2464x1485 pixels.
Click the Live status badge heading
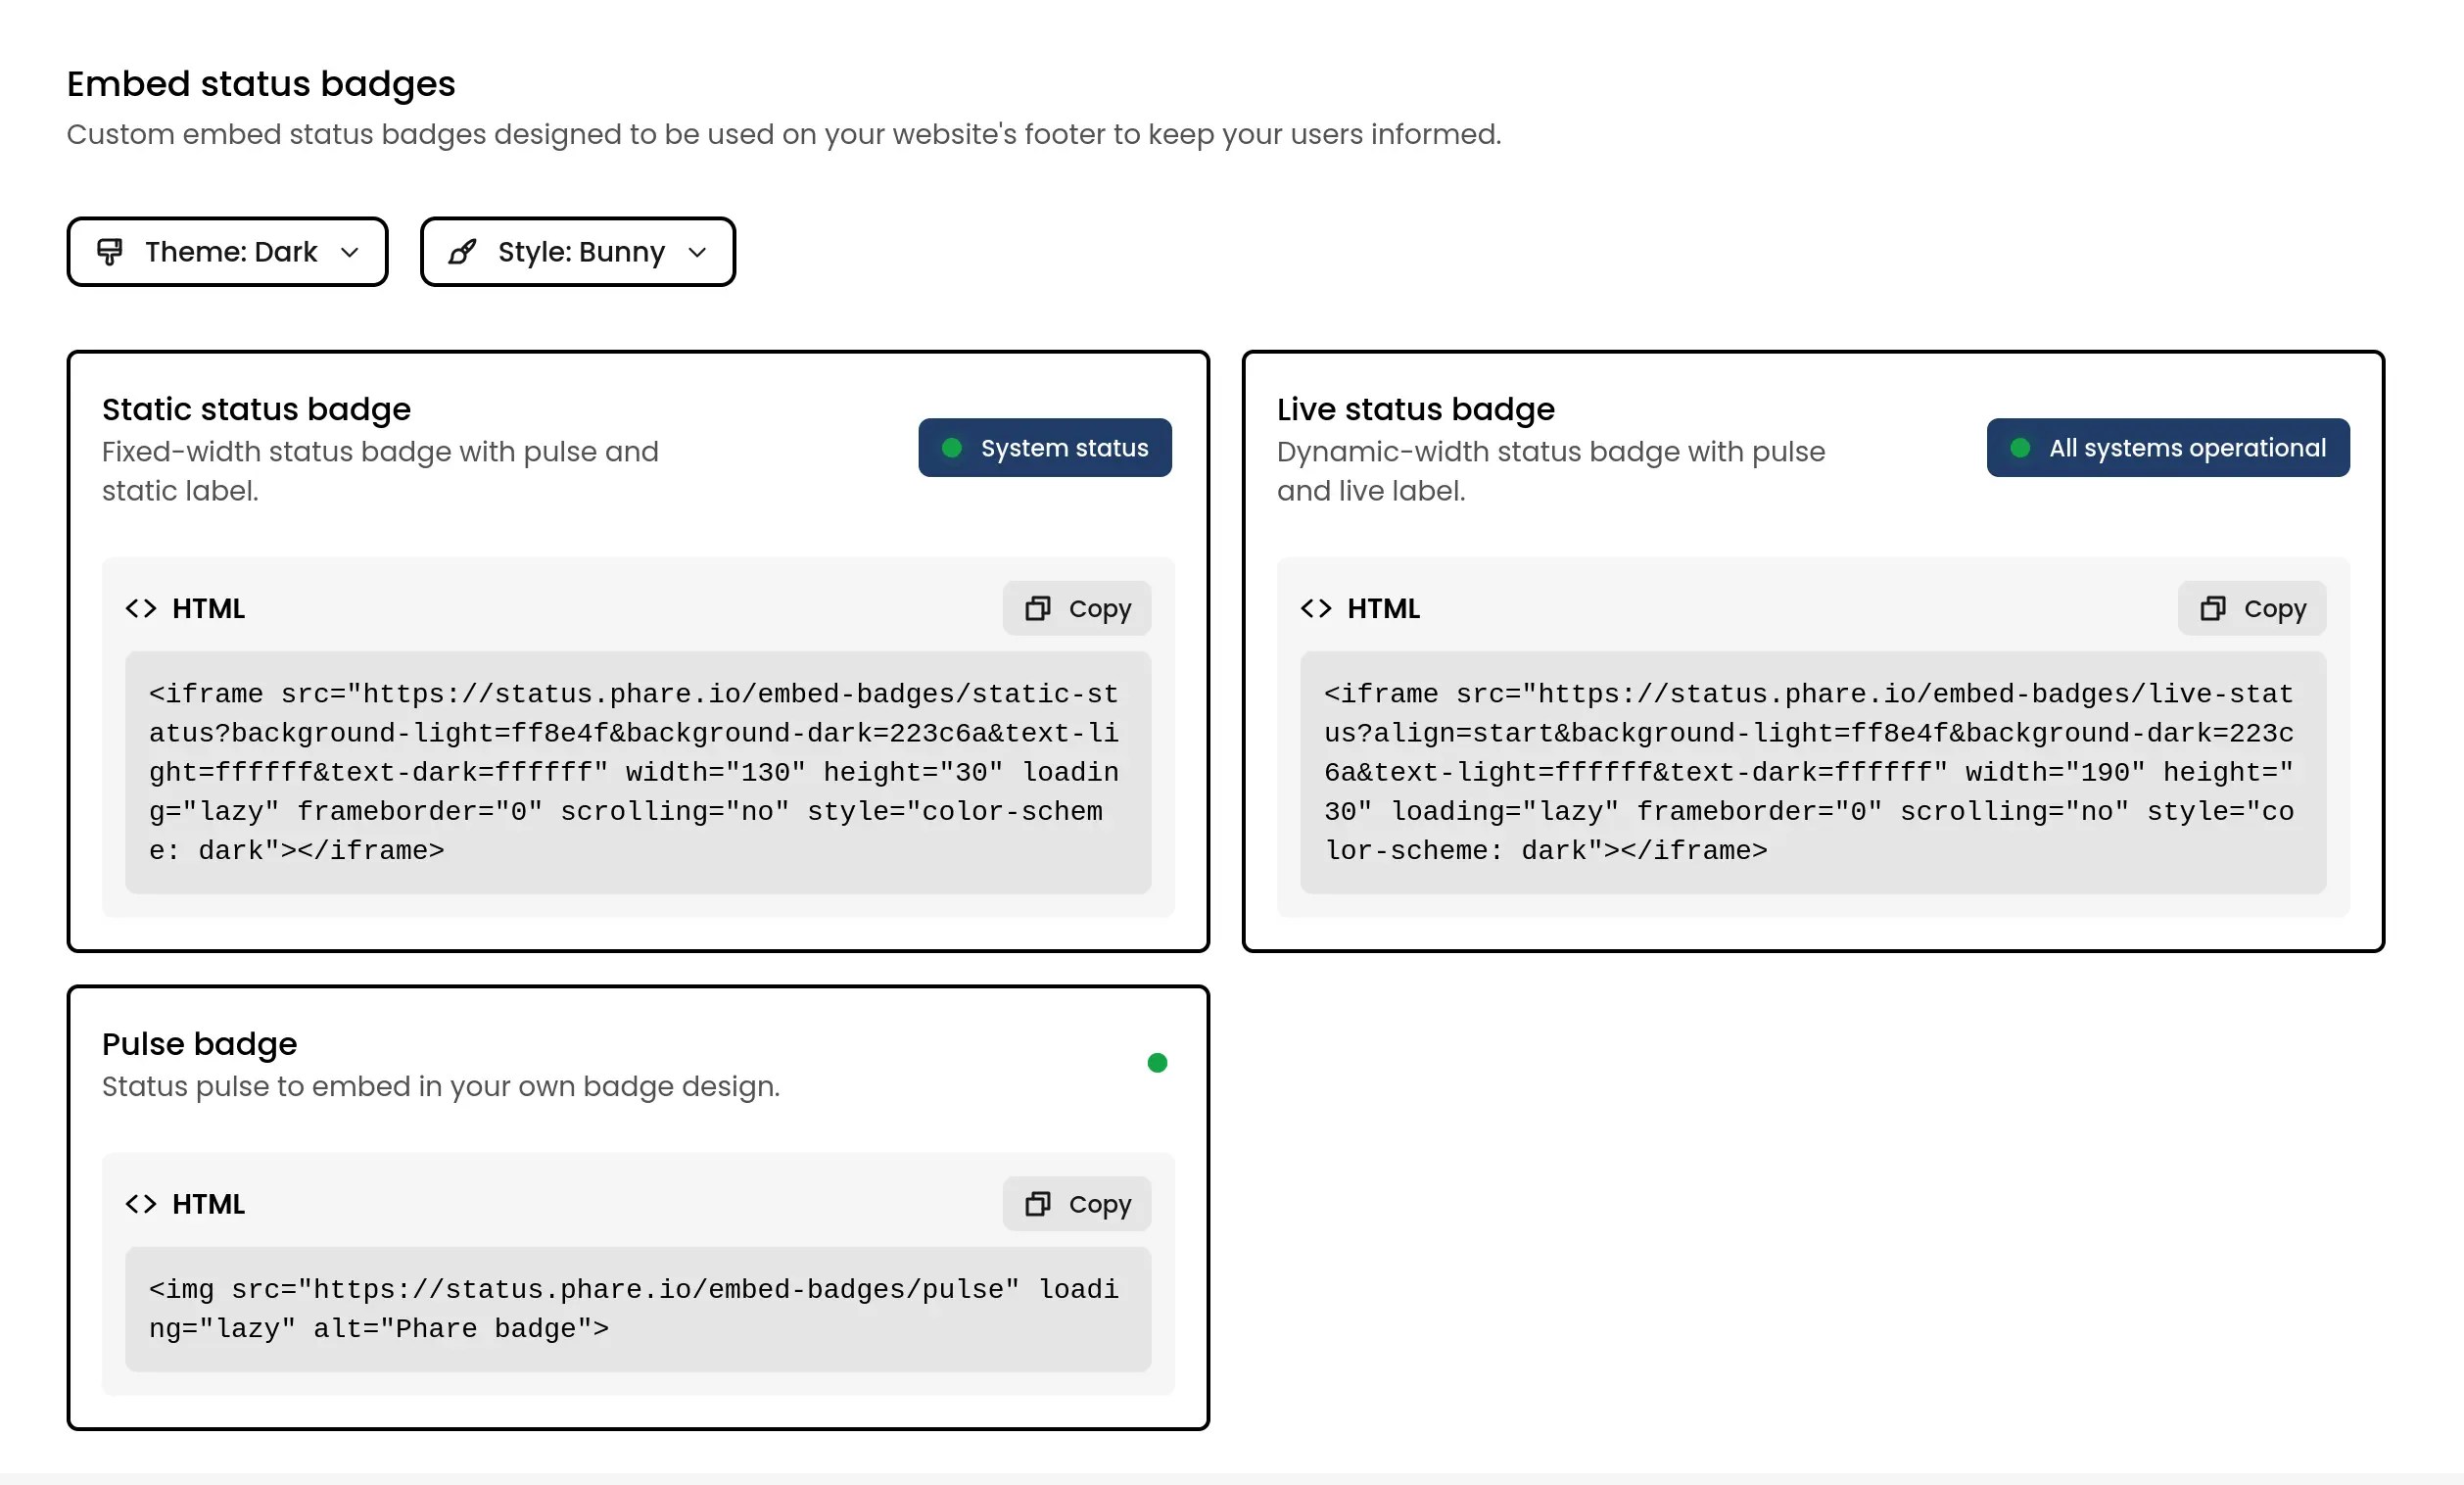[x=1415, y=409]
